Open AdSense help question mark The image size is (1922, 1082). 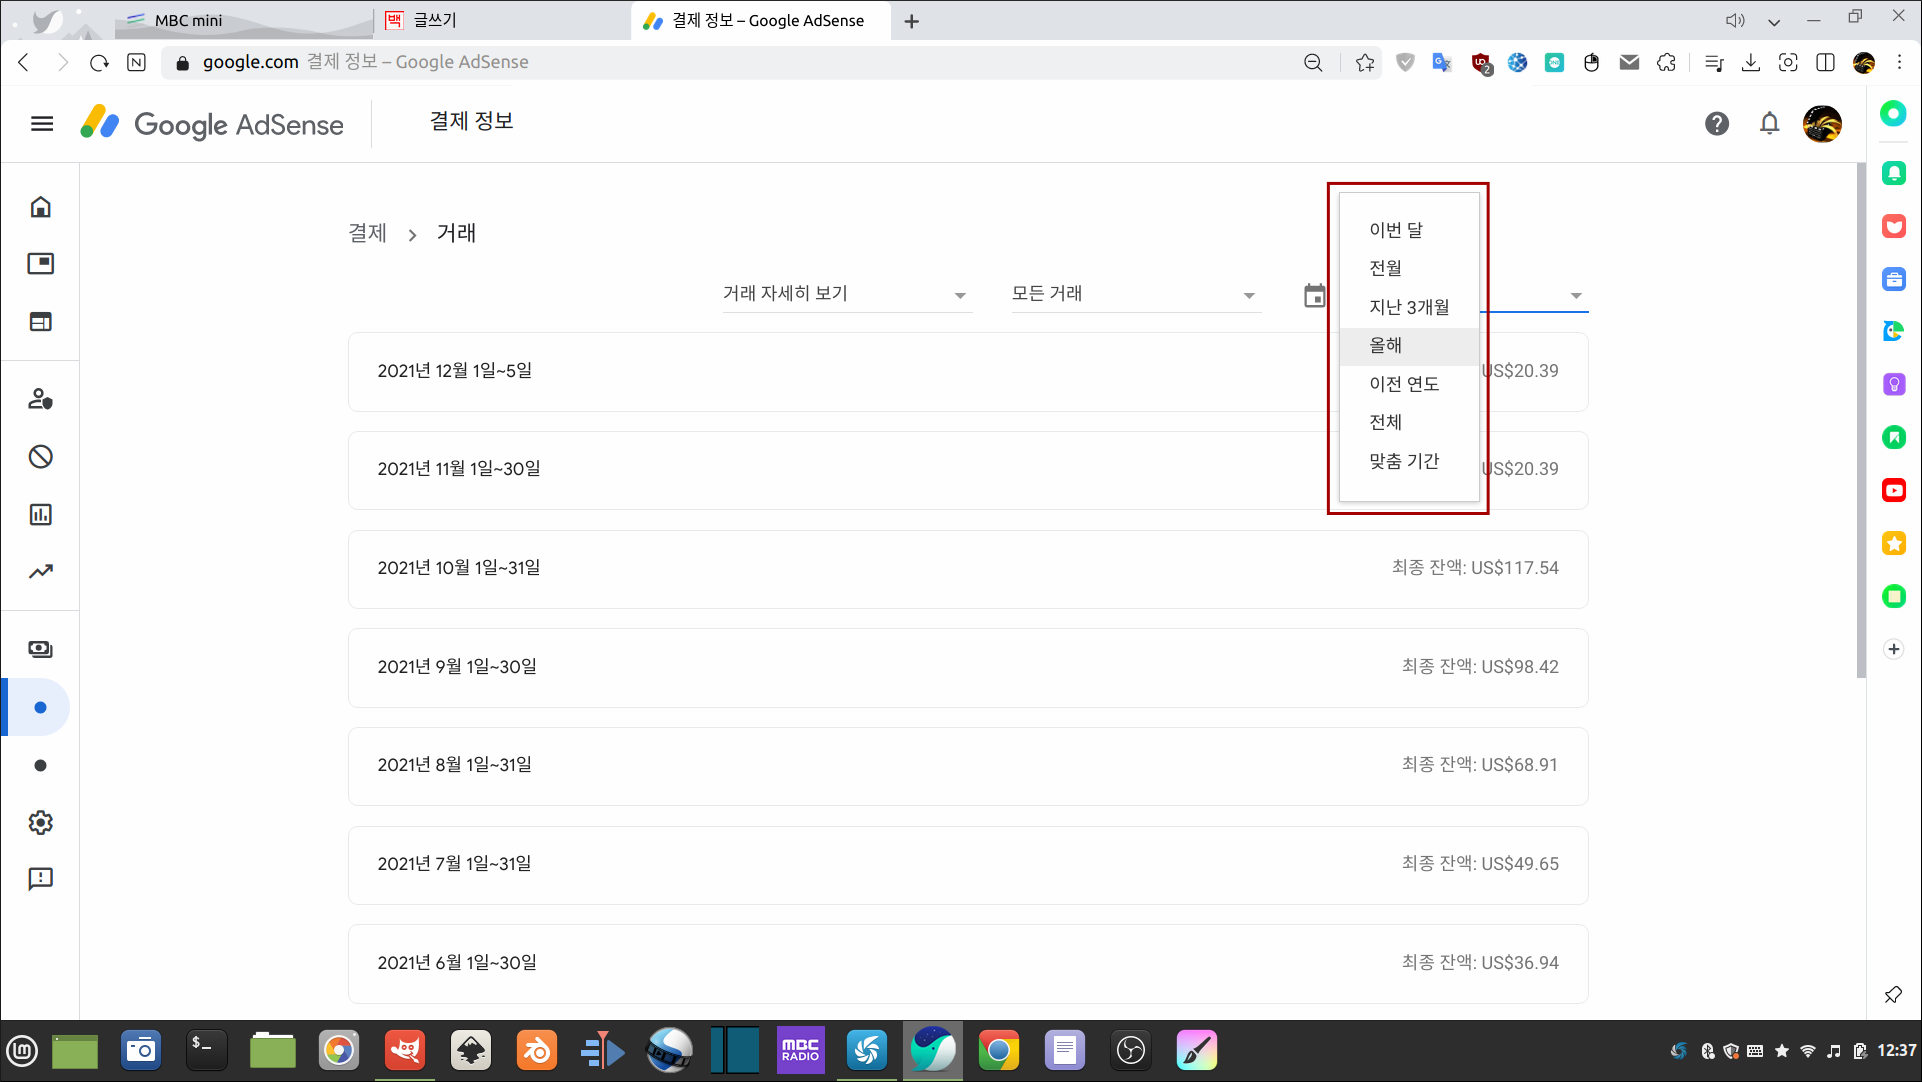(x=1717, y=123)
